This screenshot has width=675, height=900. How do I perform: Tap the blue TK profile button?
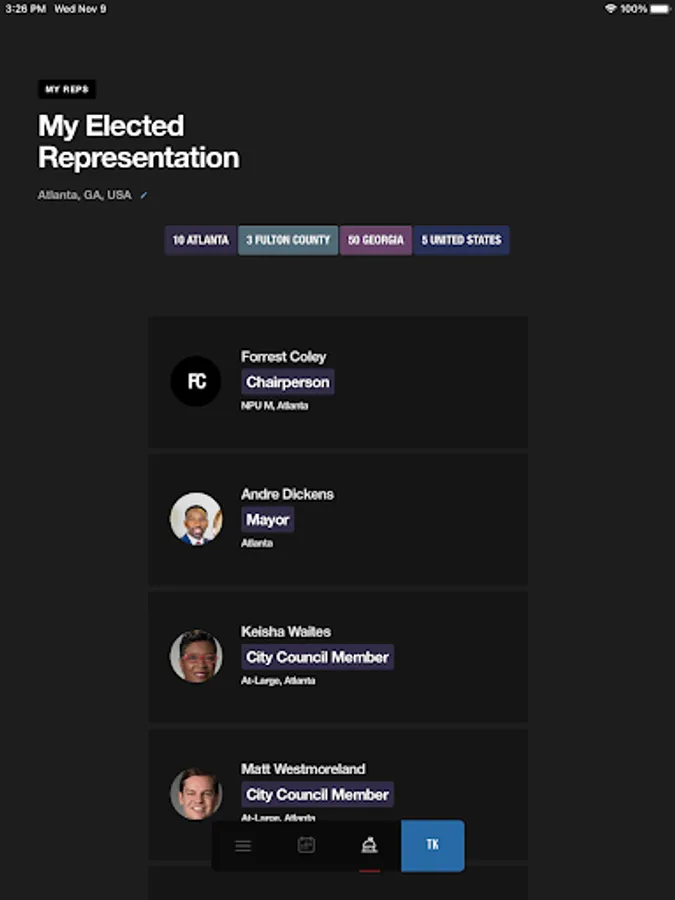432,845
